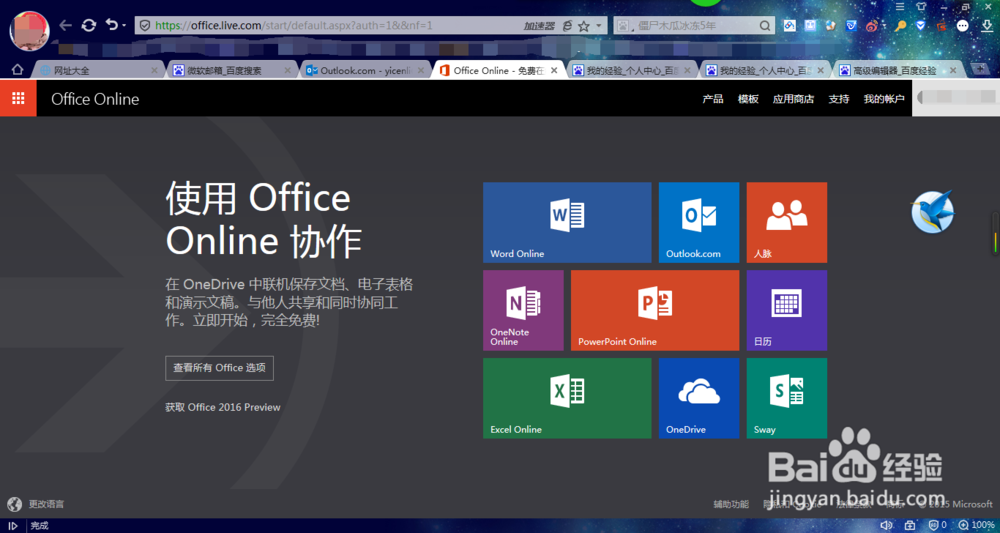Expand the undo history dropdown arrow
This screenshot has width=1000, height=533.
coord(124,26)
